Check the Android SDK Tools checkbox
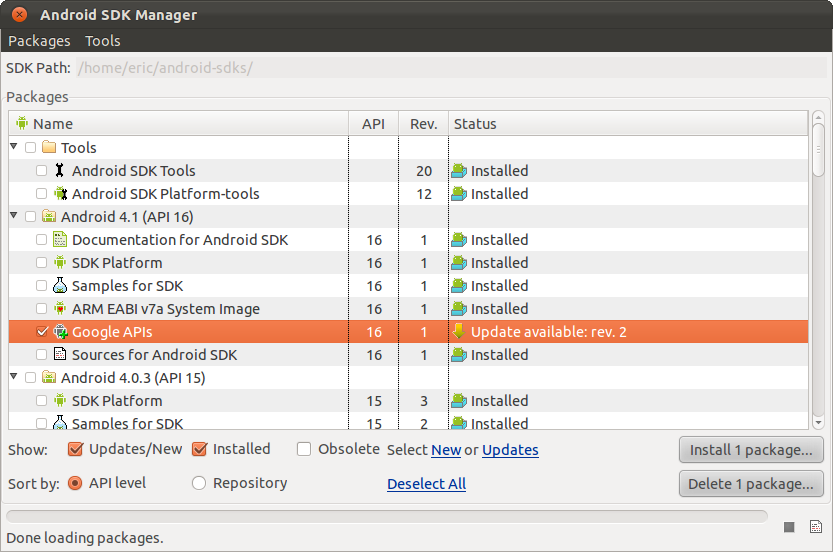833x552 pixels. [x=41, y=171]
